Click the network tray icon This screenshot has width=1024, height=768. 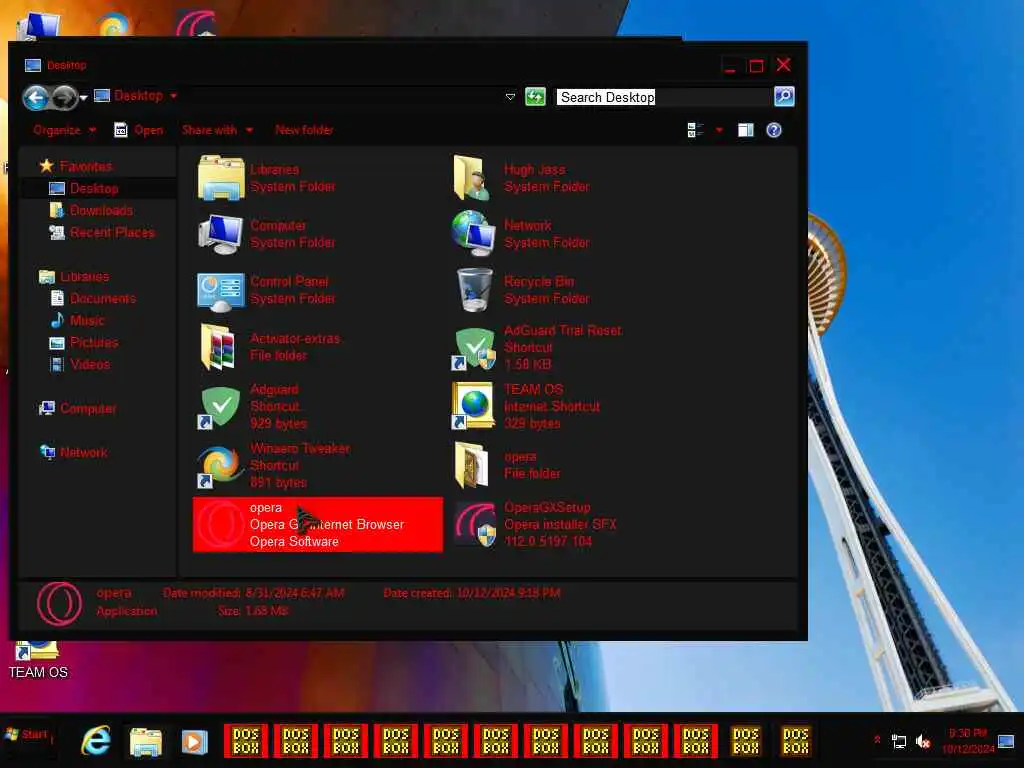899,741
